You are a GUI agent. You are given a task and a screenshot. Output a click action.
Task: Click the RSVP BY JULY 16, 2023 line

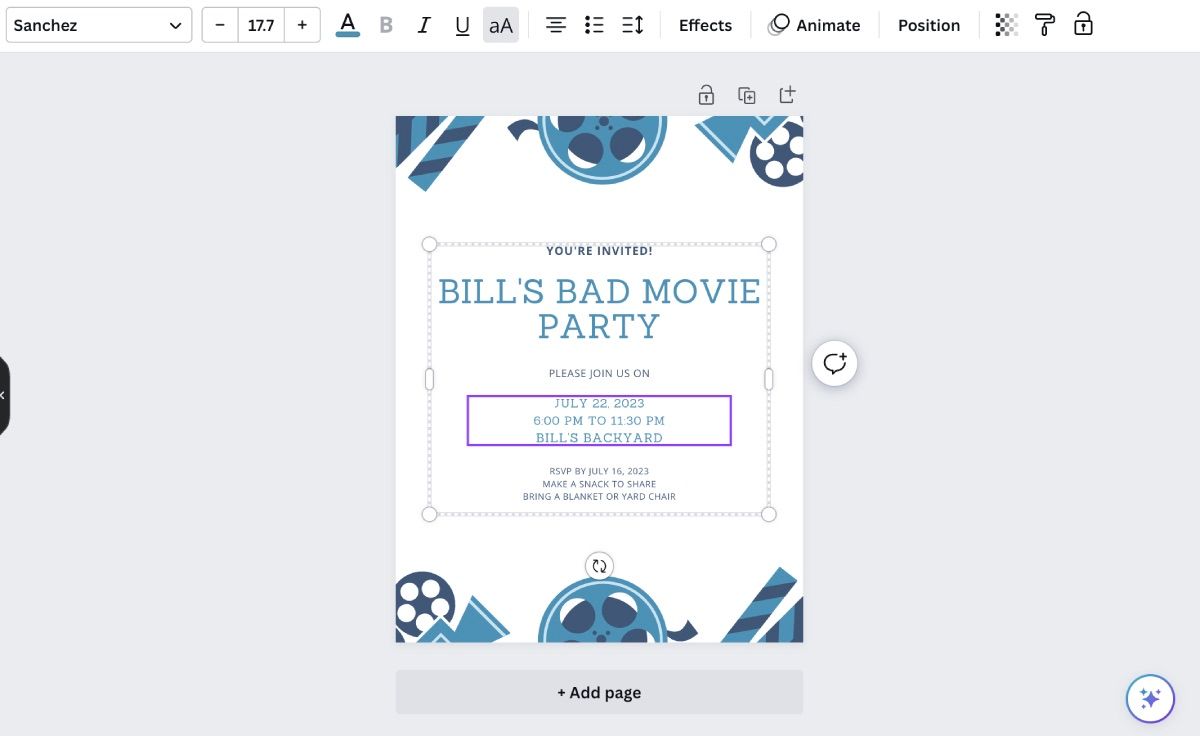coord(599,471)
